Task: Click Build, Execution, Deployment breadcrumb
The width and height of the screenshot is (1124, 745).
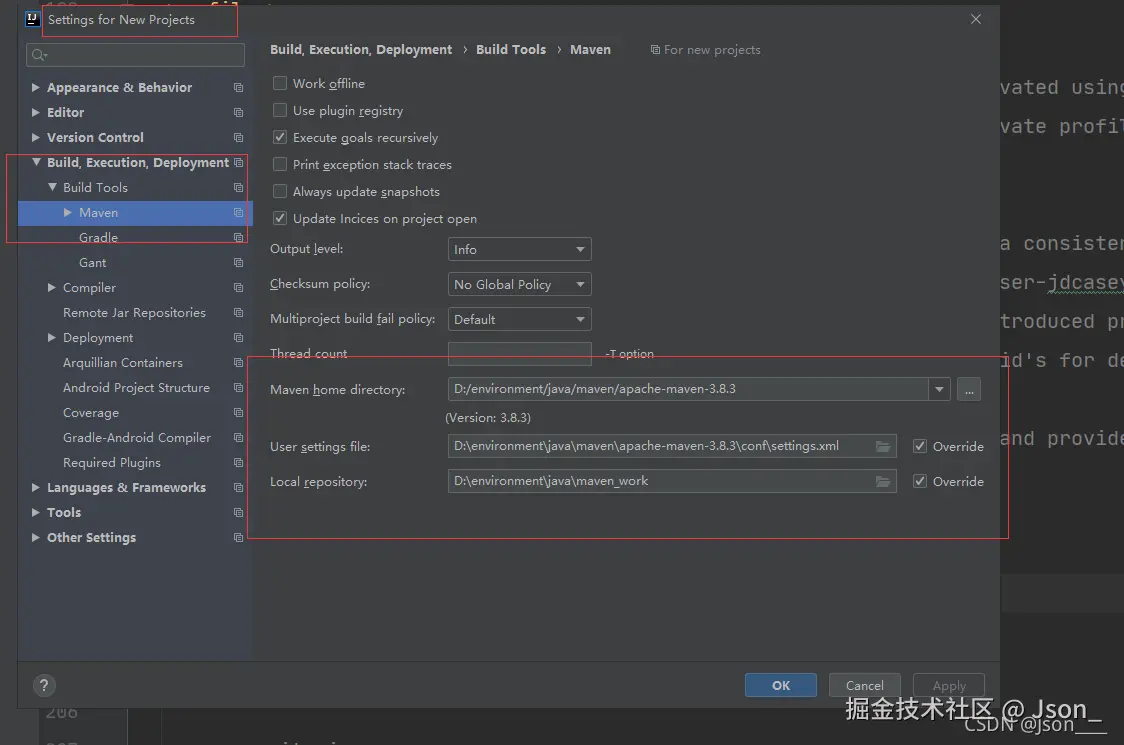Action: pyautogui.click(x=361, y=49)
